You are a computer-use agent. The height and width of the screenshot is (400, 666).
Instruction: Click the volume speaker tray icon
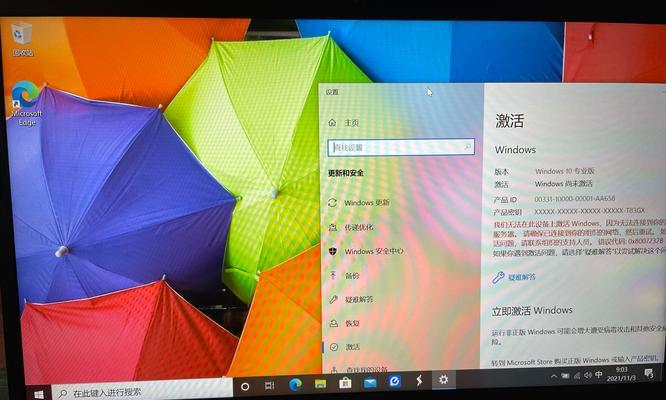(x=588, y=375)
